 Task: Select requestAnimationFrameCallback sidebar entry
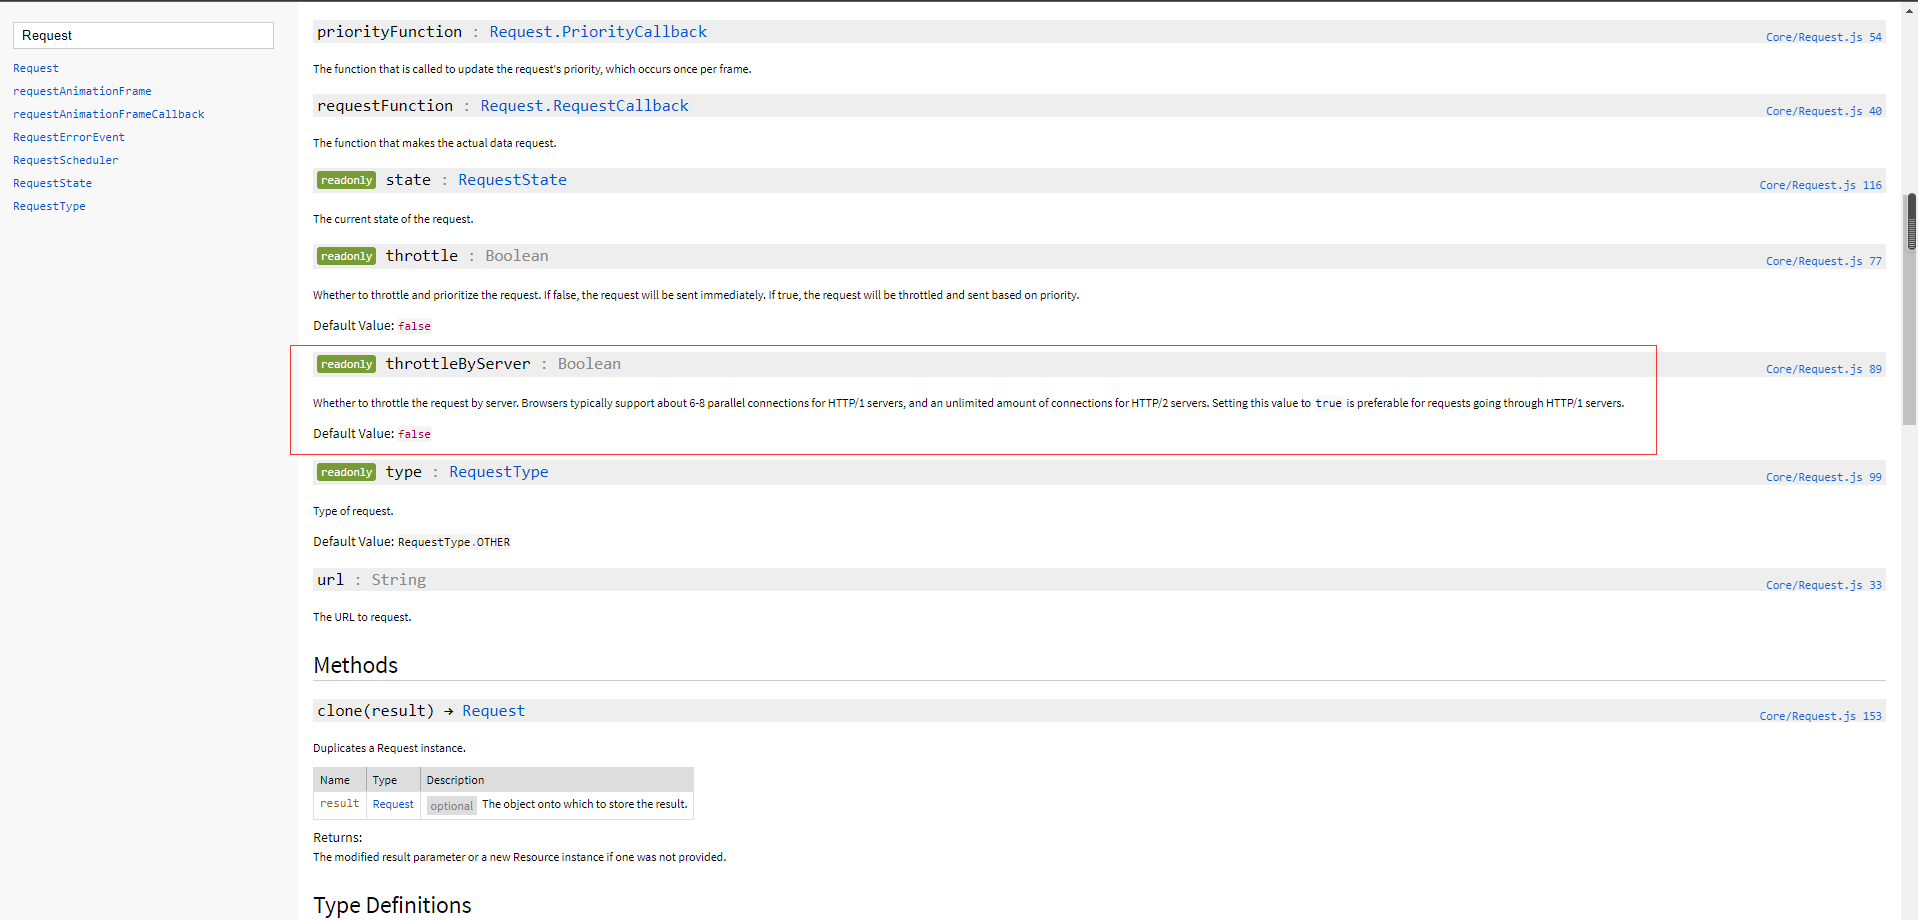pos(108,115)
